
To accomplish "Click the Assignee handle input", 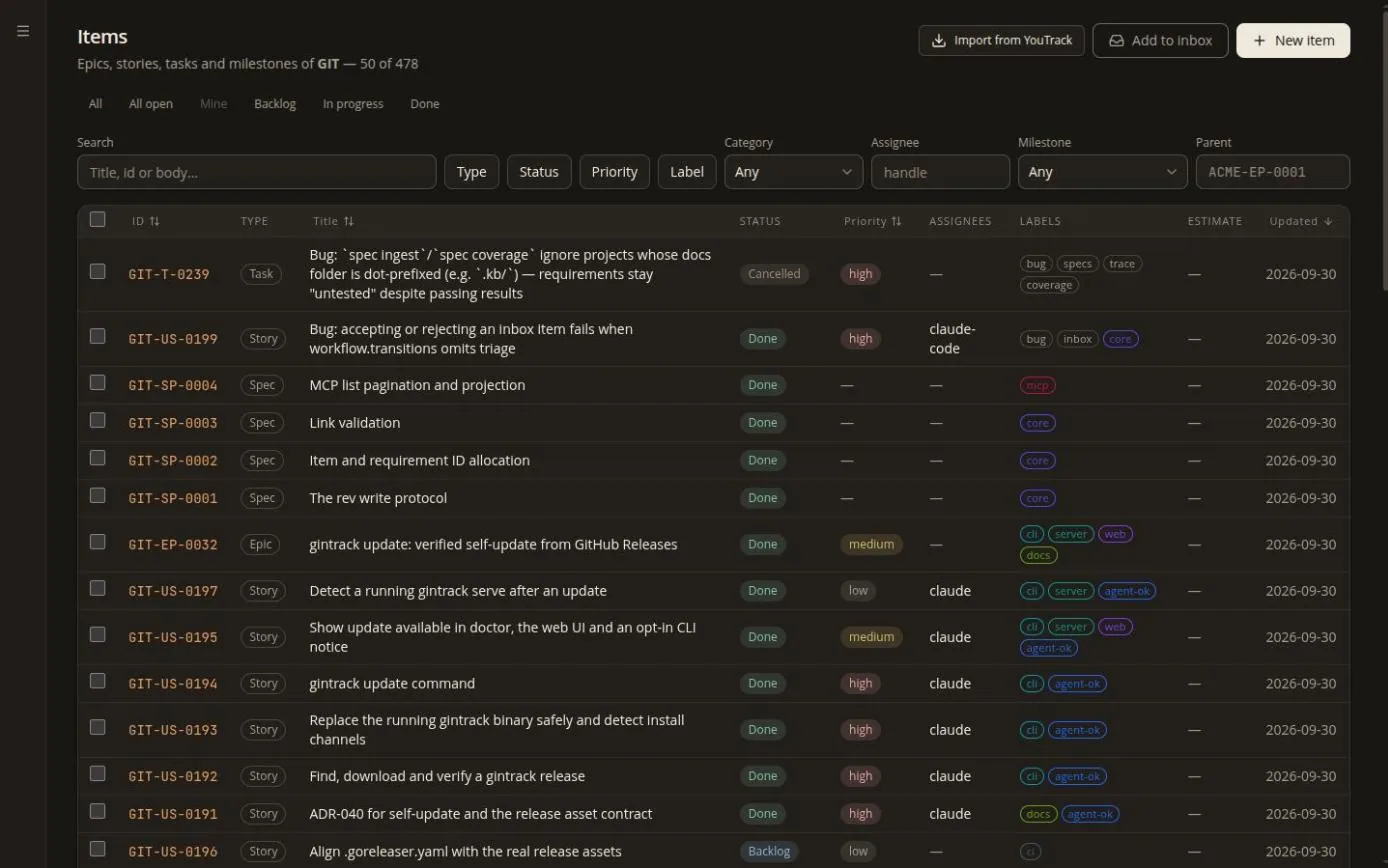I will pos(940,172).
